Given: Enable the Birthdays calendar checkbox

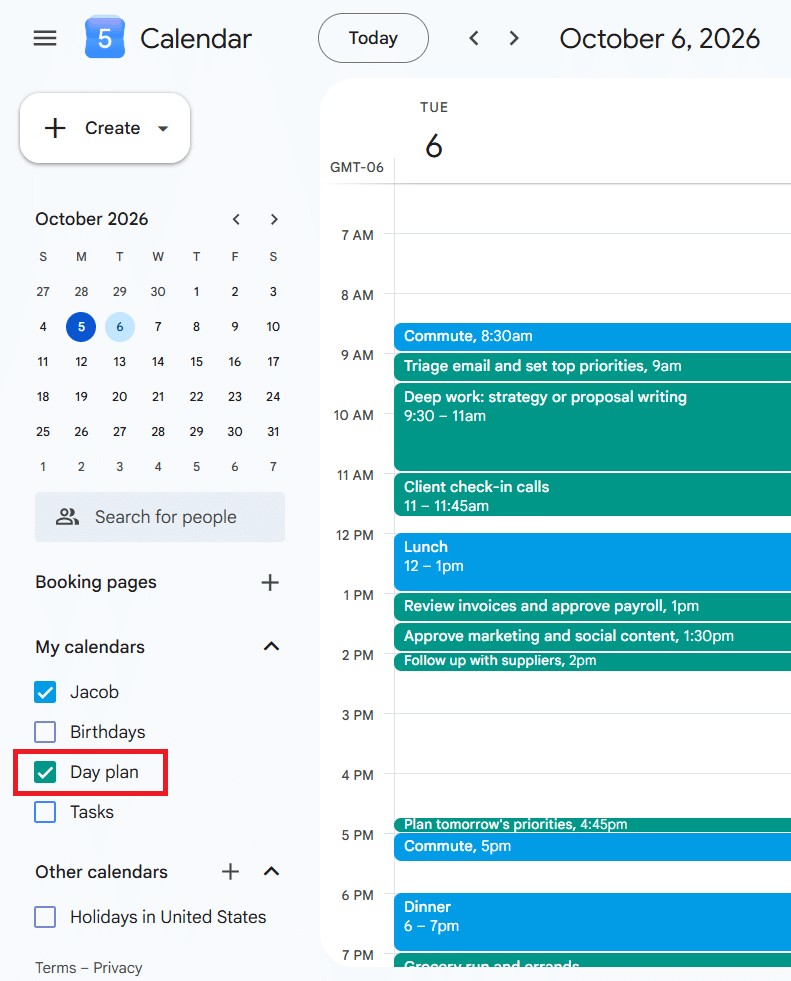Looking at the screenshot, I should [45, 732].
